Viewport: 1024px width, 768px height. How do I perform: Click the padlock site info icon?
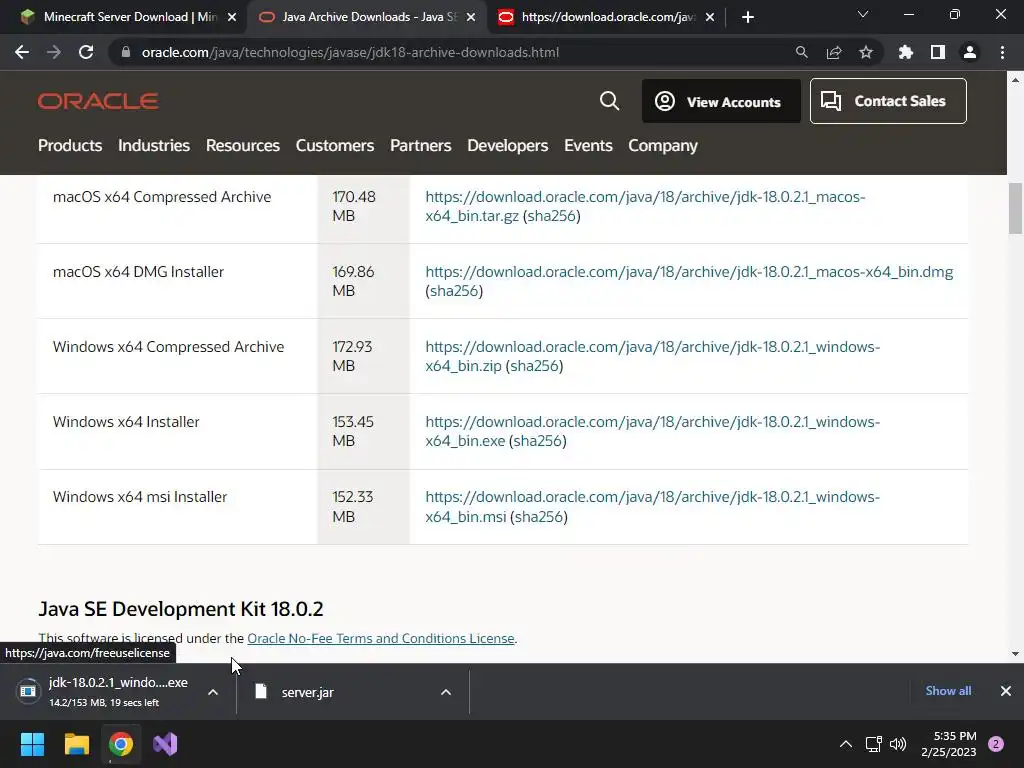tap(126, 52)
